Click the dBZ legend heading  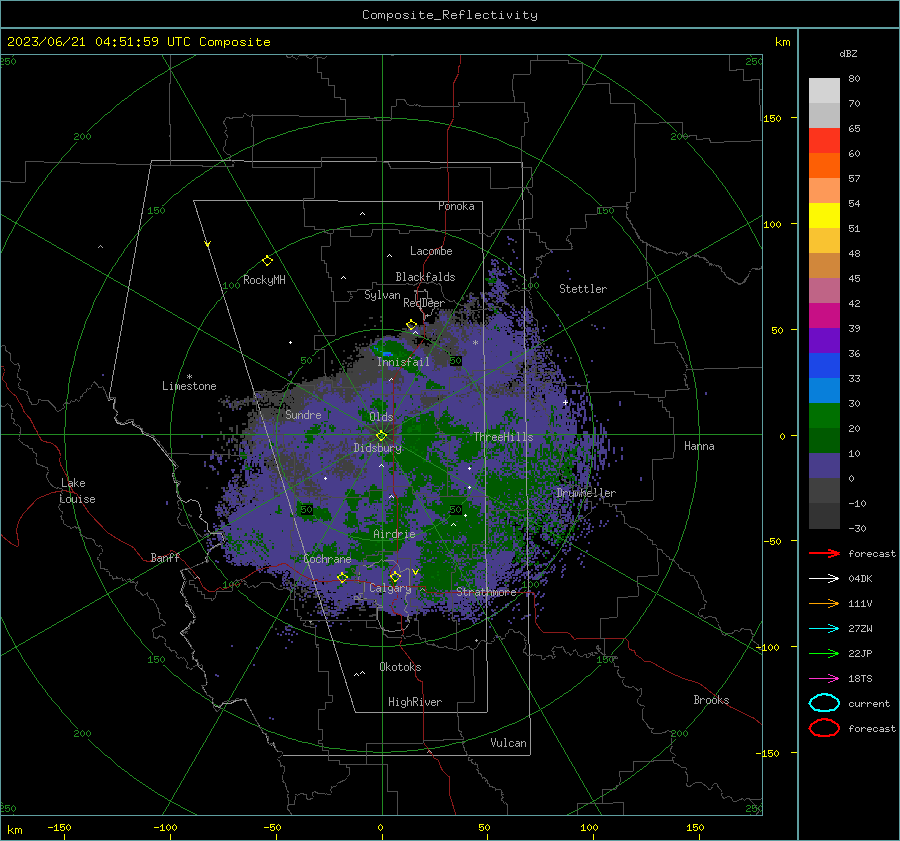point(848,53)
